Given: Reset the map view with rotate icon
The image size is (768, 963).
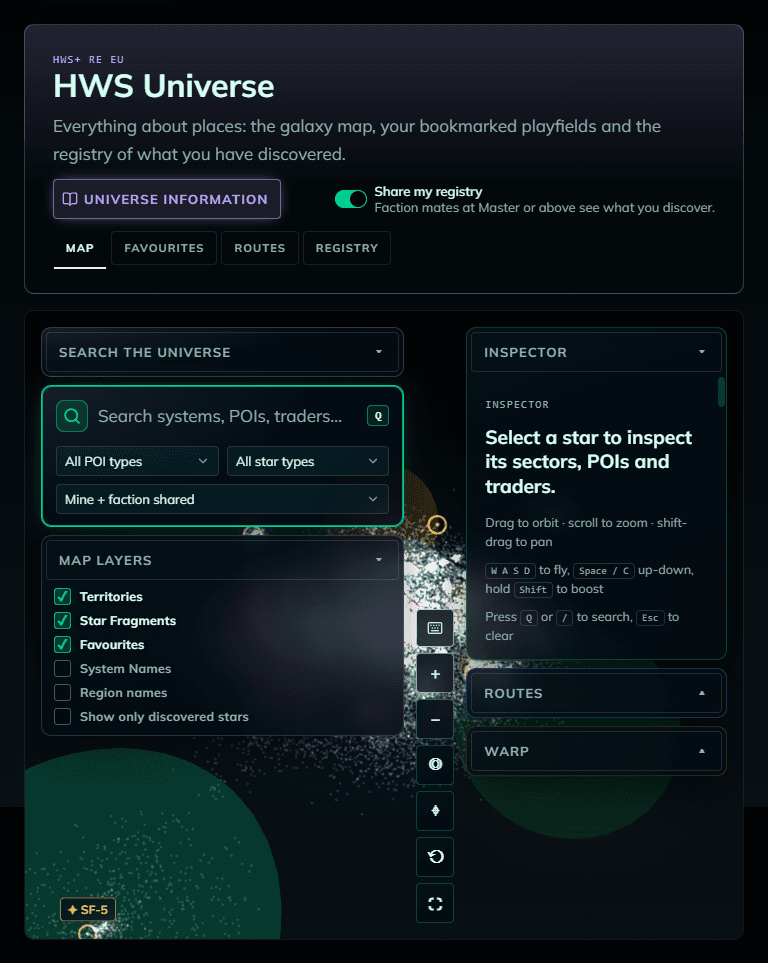Looking at the screenshot, I should pyautogui.click(x=435, y=857).
